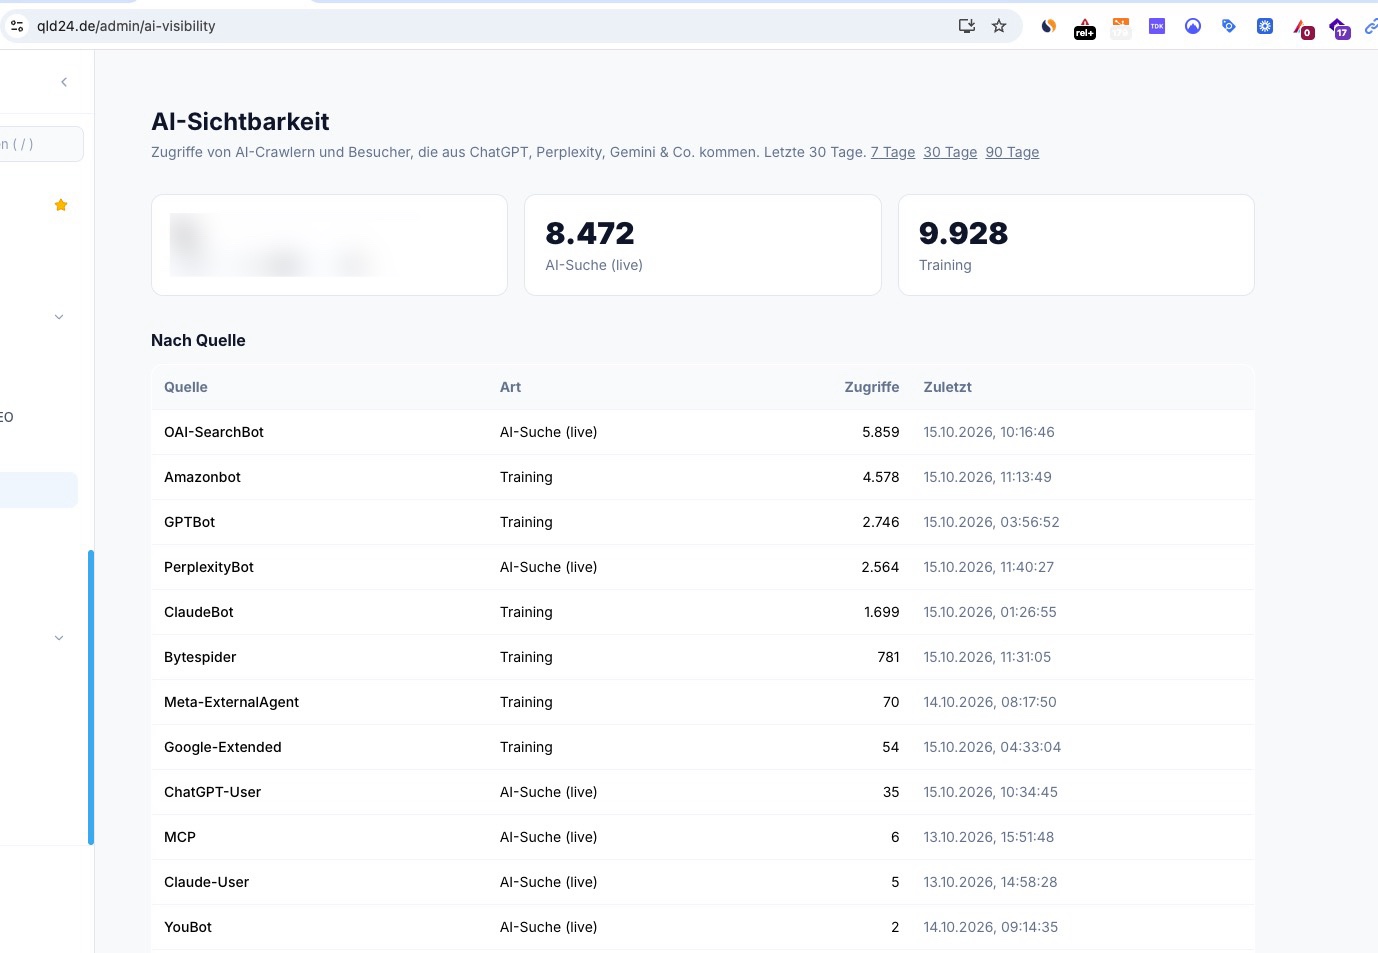
Task: Bookmark this page with the star icon
Action: (999, 26)
